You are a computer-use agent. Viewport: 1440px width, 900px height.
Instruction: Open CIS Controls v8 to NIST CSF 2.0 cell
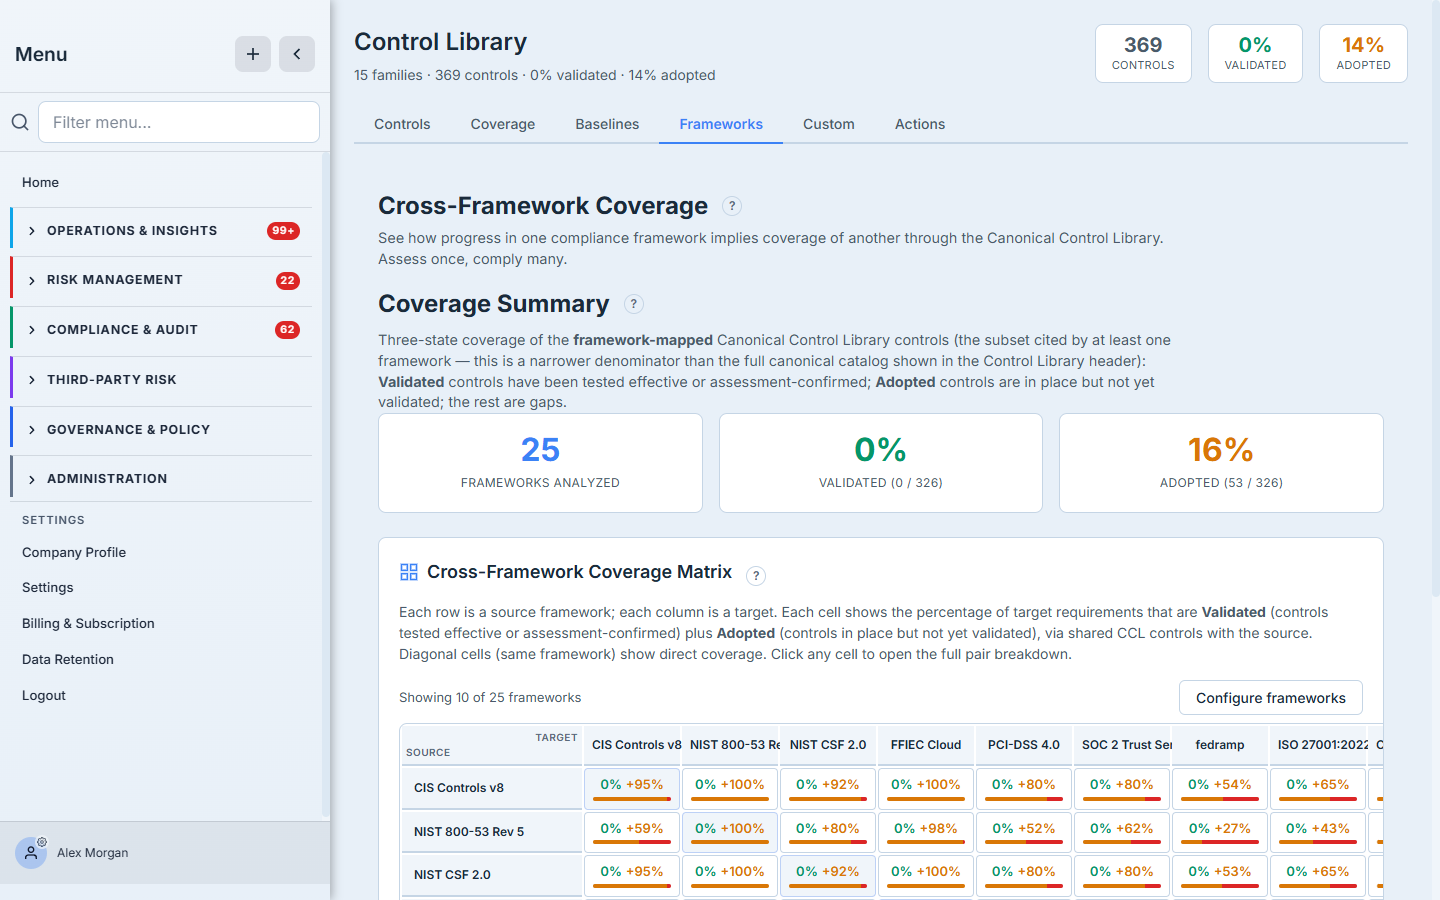point(828,788)
